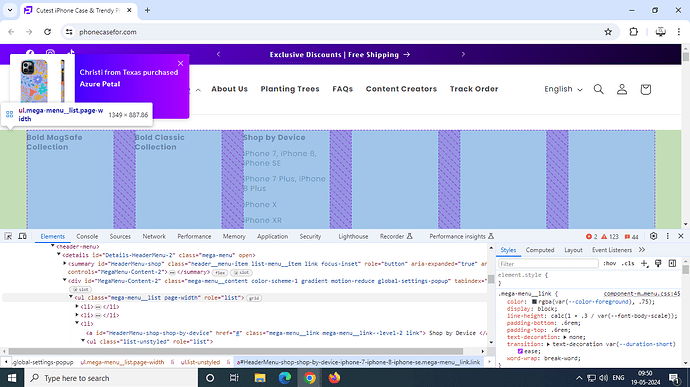Image resolution: width=690 pixels, height=387 pixels.
Task: Open the Track Order link
Action: click(x=474, y=89)
